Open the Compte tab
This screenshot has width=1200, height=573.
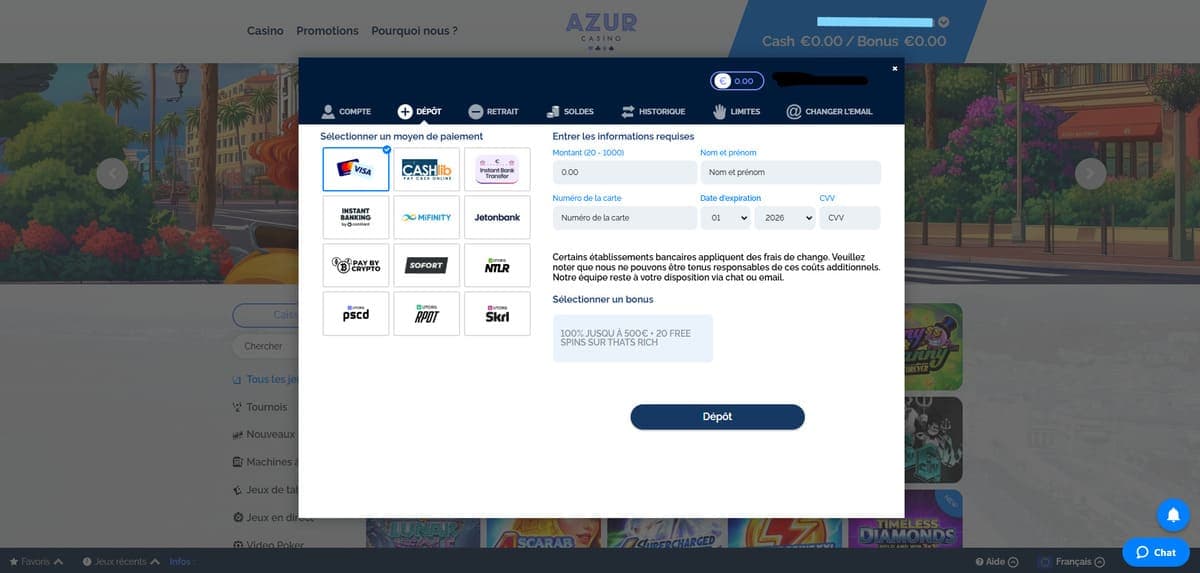tap(346, 111)
